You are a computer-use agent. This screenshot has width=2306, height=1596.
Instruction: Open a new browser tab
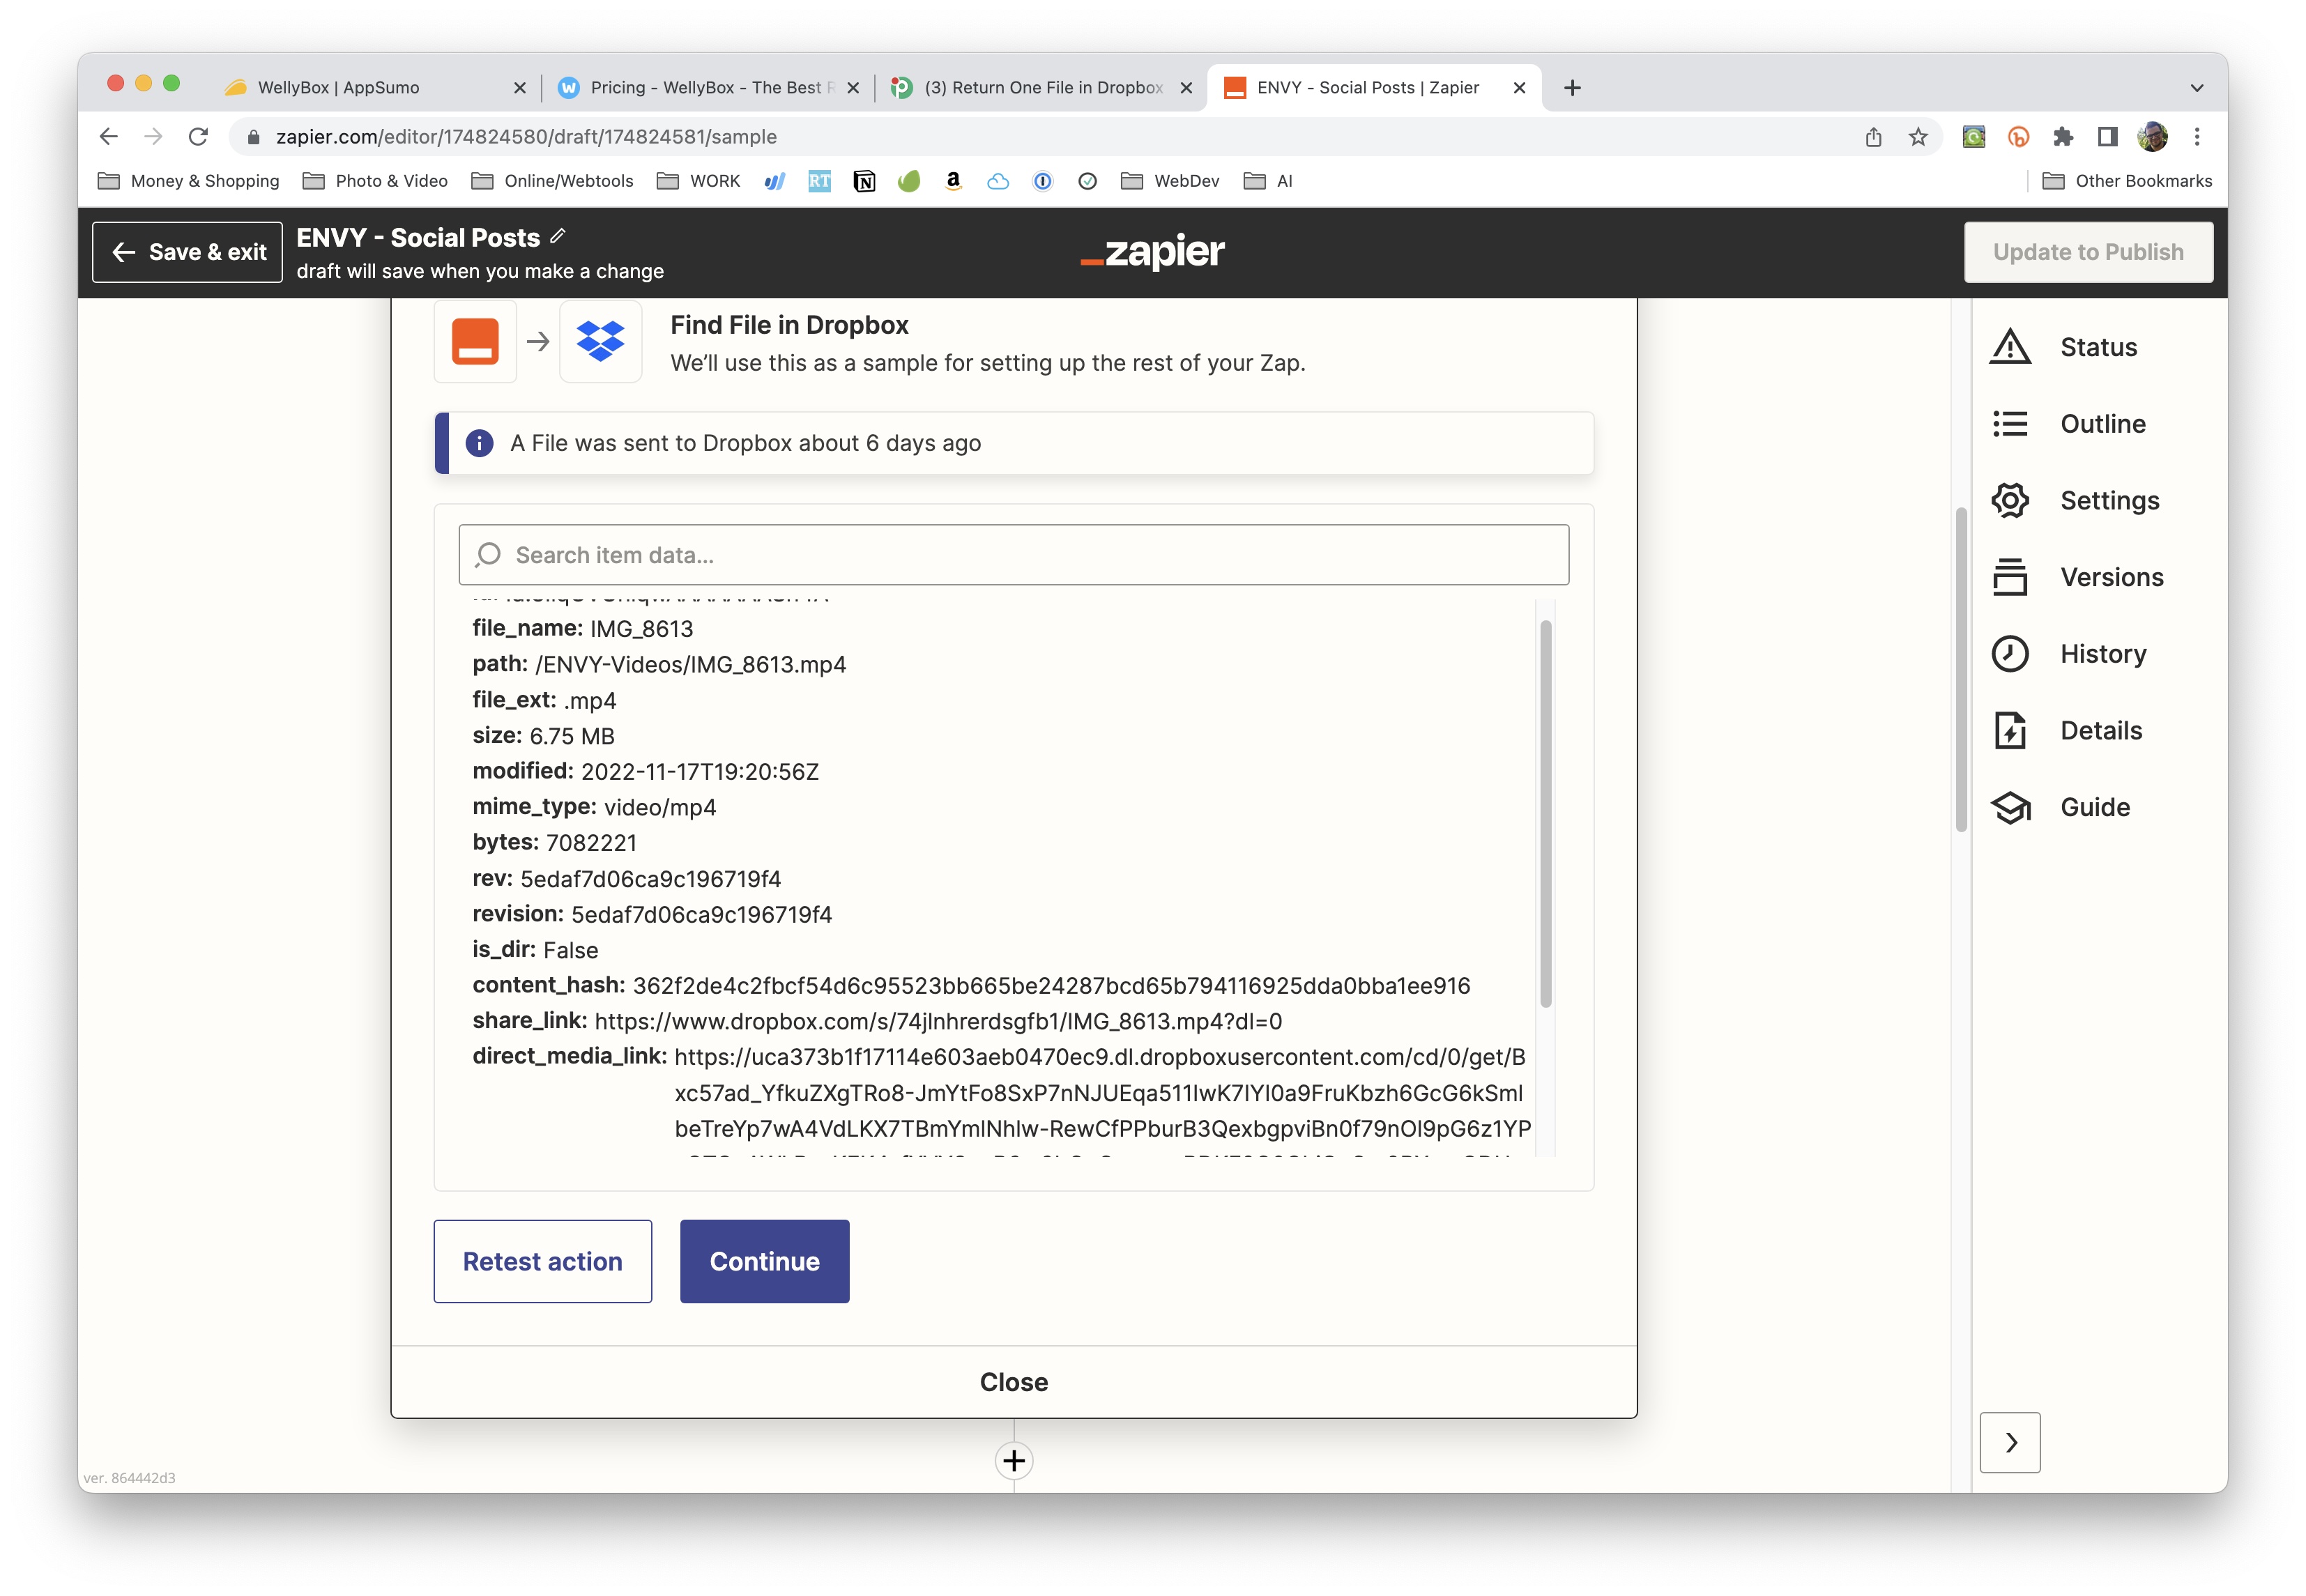click(x=1572, y=88)
